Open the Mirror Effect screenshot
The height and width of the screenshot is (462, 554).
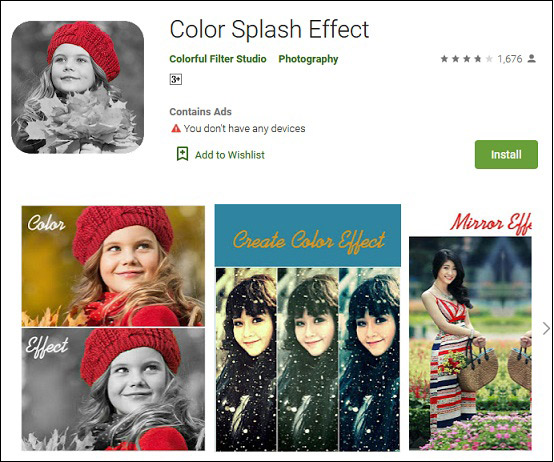(470, 331)
